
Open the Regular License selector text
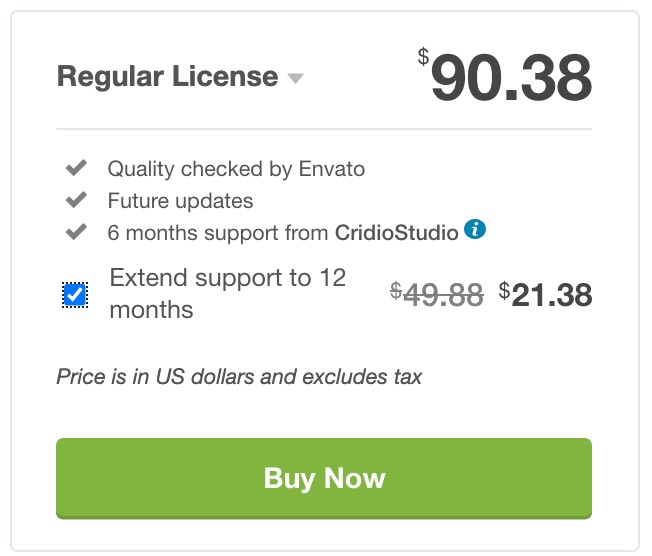point(167,77)
